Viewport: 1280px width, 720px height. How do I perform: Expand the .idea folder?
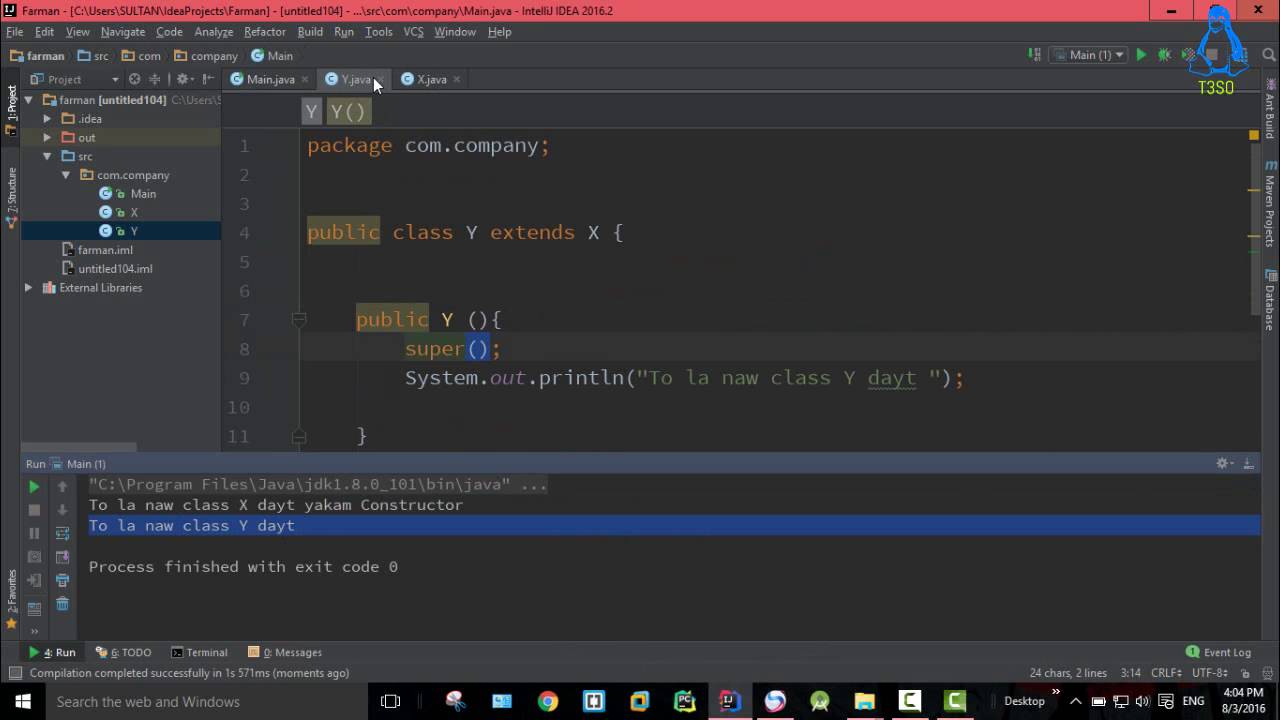[x=46, y=119]
